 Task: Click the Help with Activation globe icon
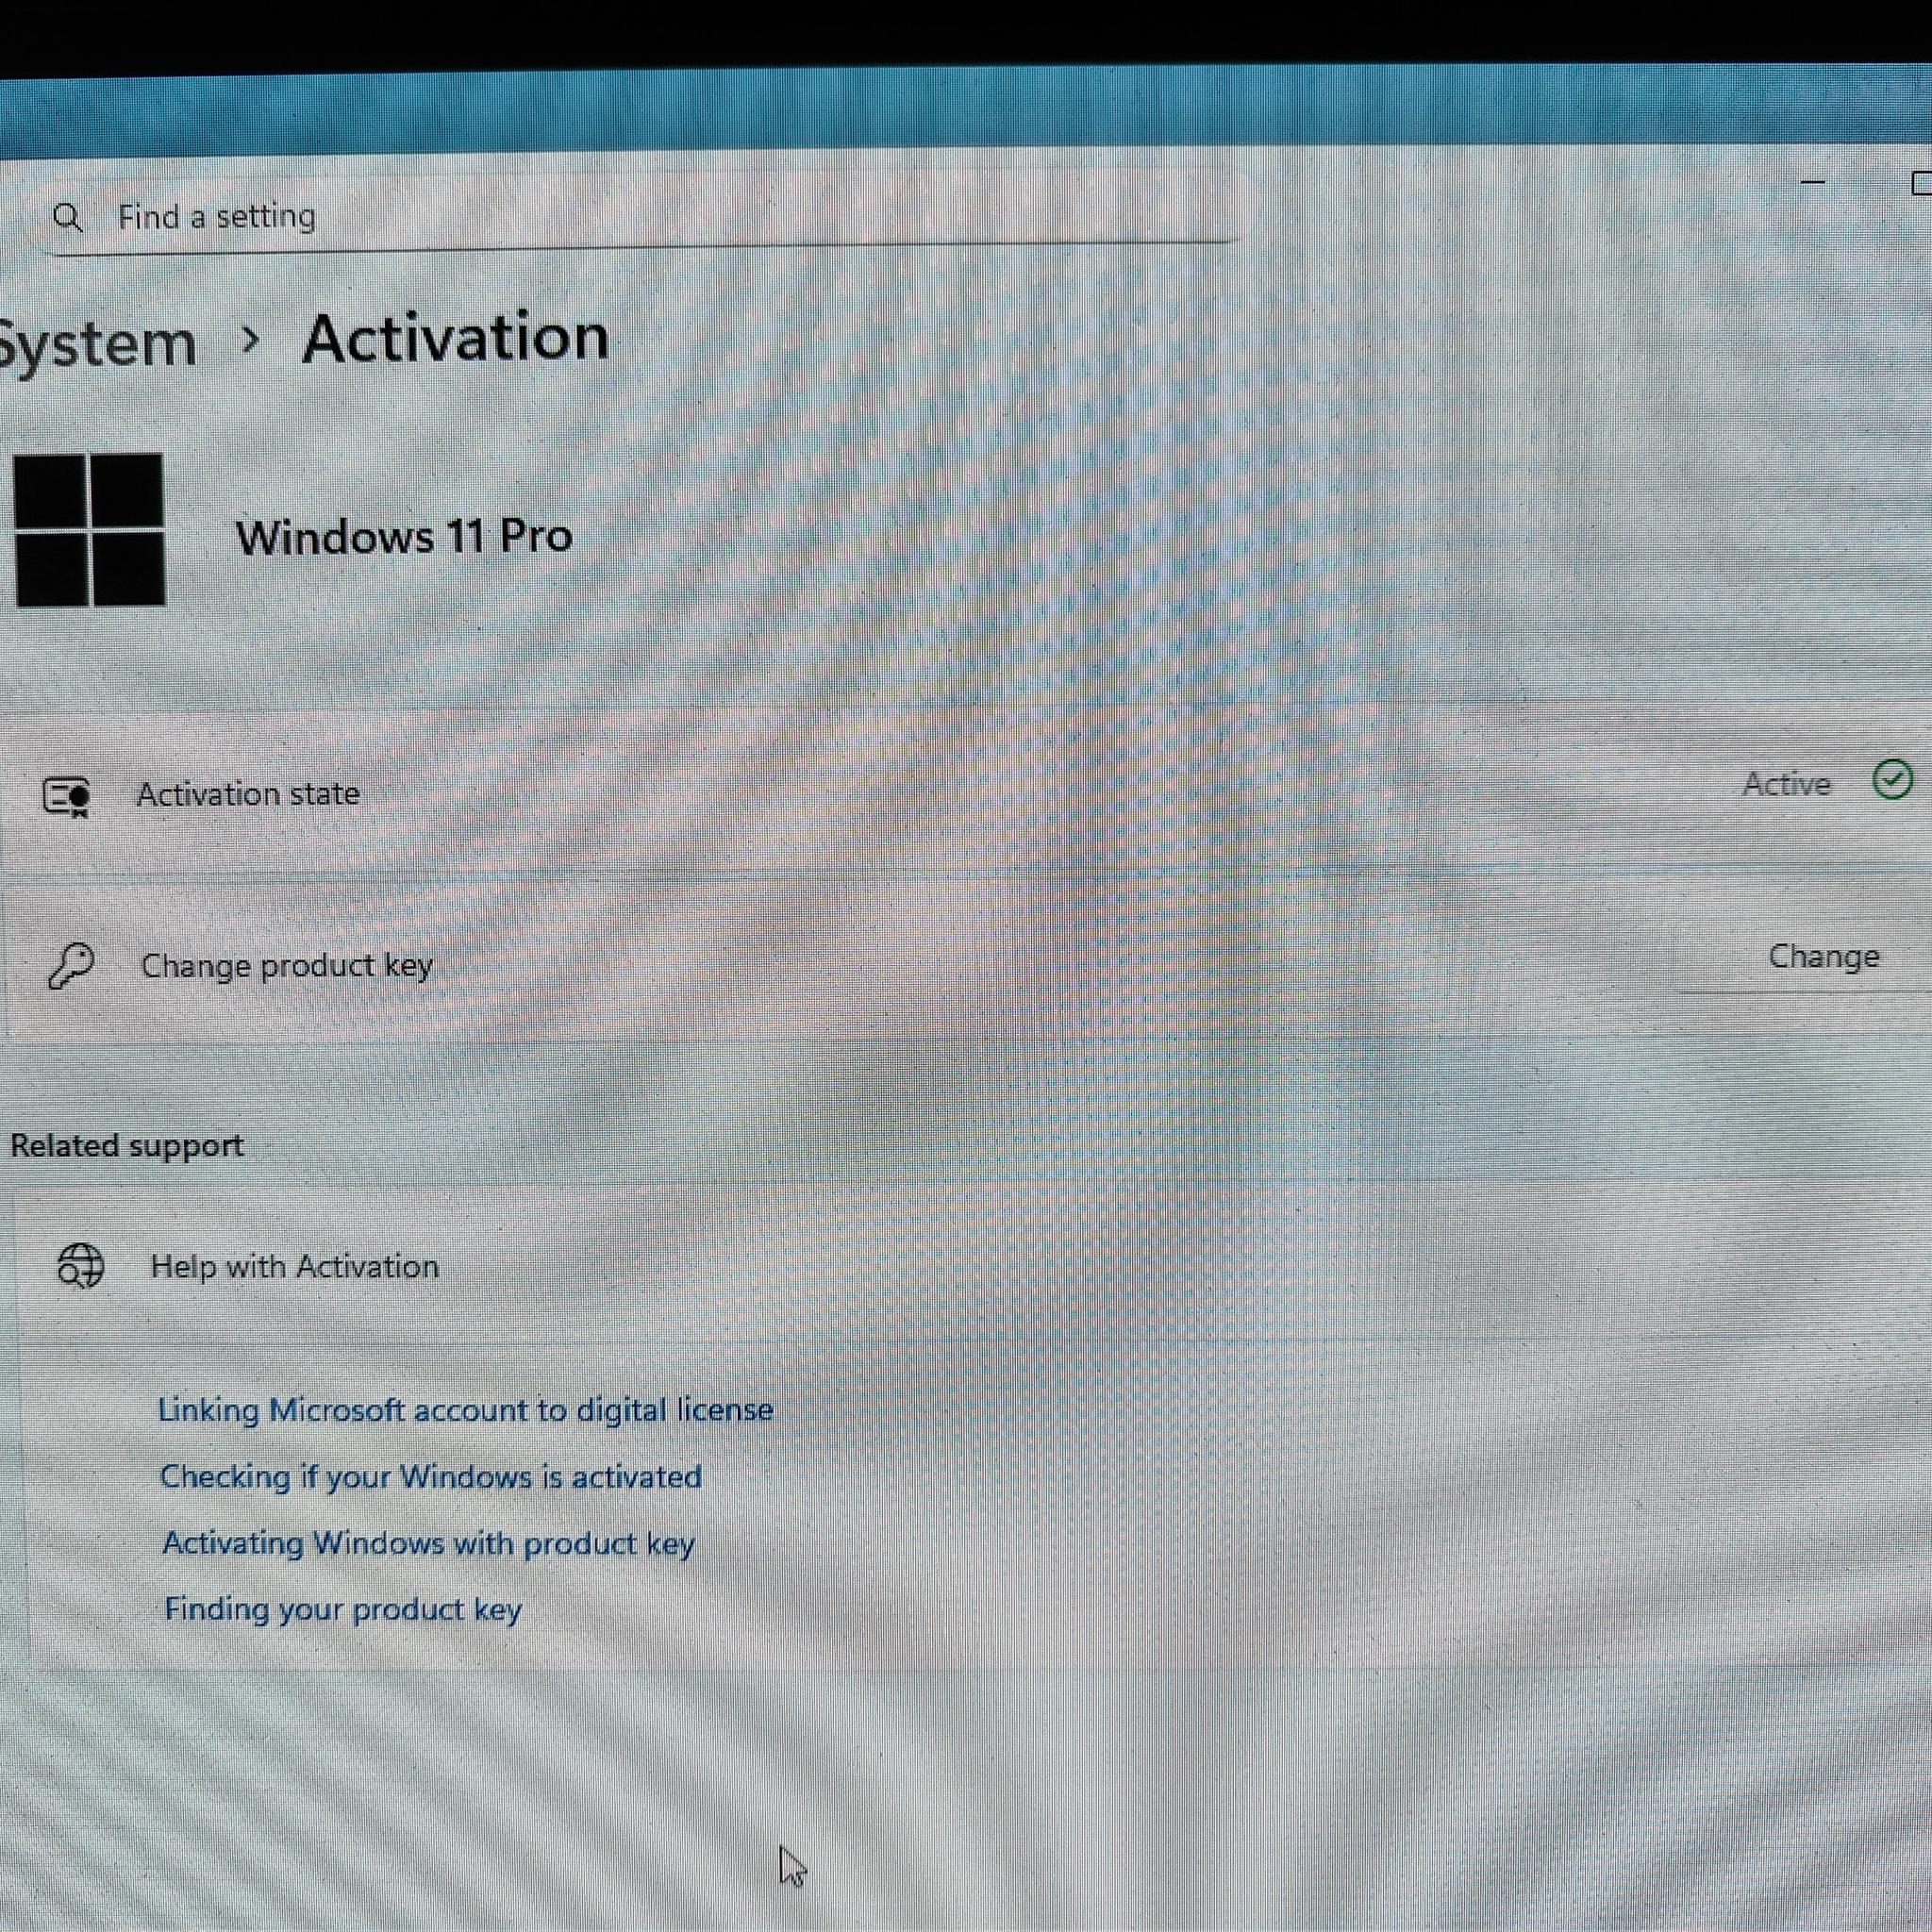tap(81, 1266)
